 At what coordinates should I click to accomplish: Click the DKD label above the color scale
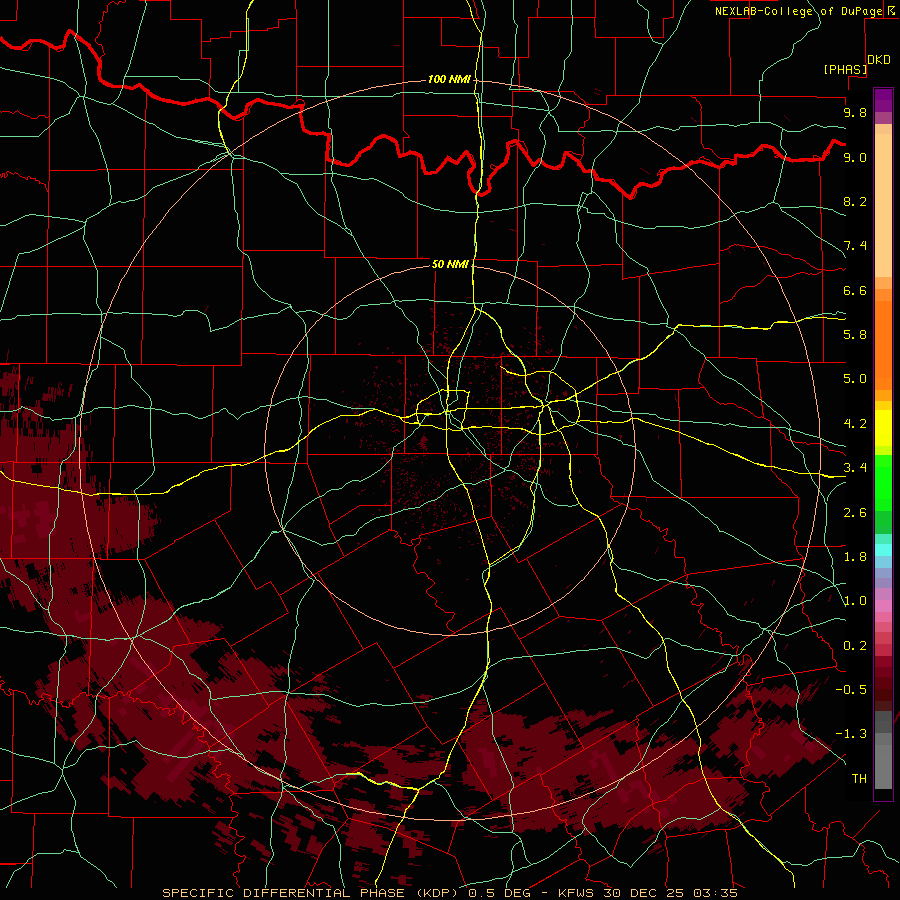tap(879, 60)
